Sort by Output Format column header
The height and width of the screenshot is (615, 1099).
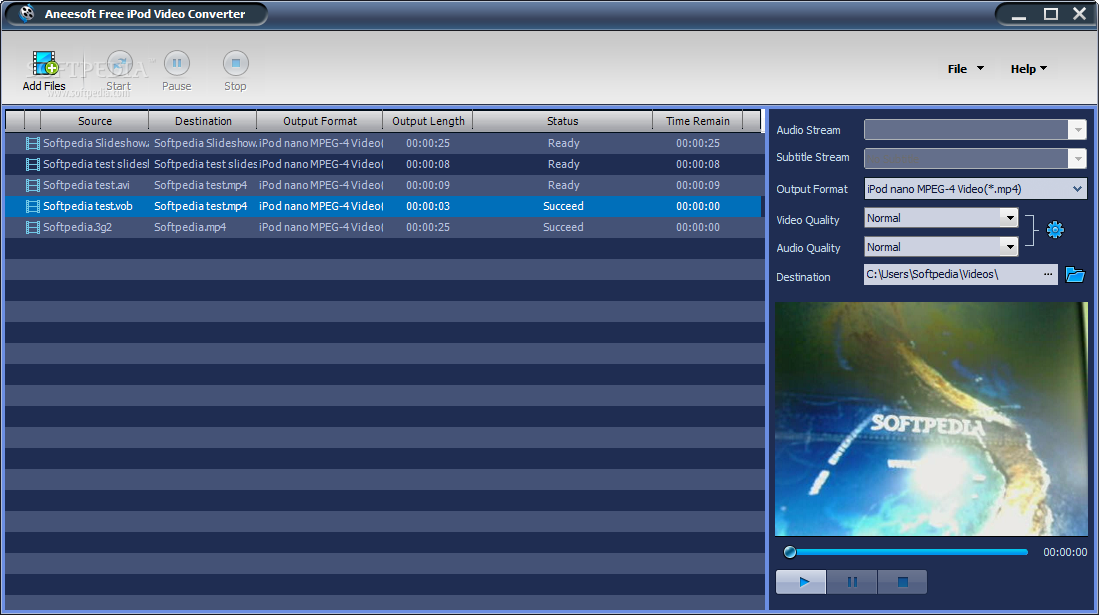(320, 121)
